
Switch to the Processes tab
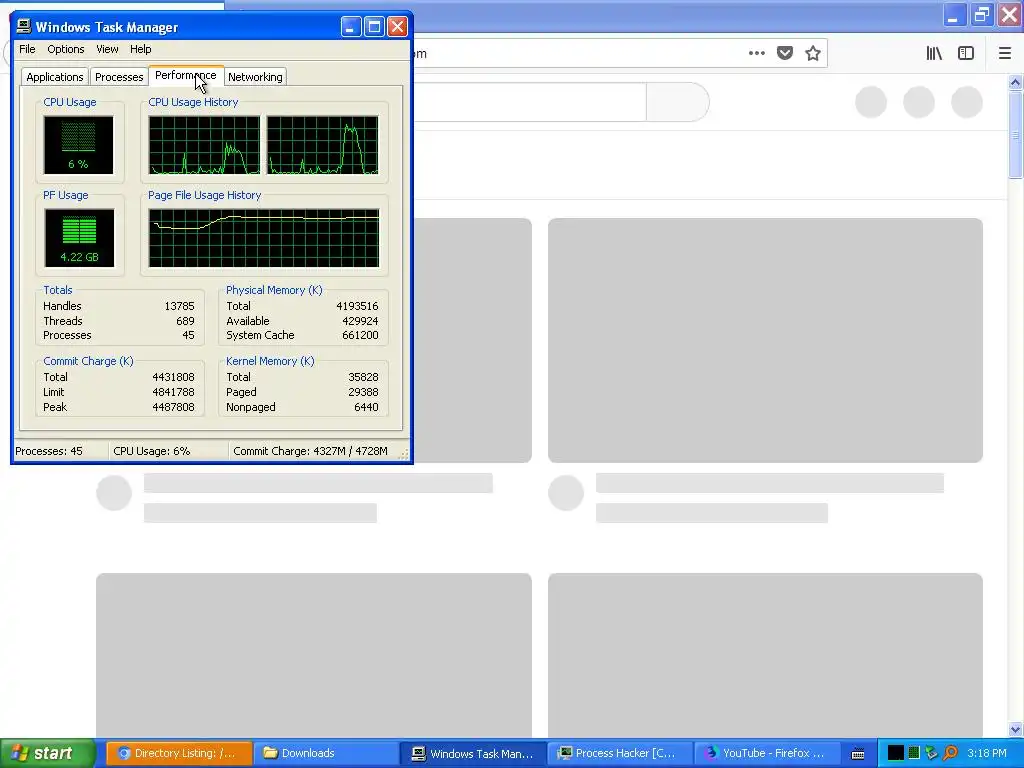pos(119,77)
